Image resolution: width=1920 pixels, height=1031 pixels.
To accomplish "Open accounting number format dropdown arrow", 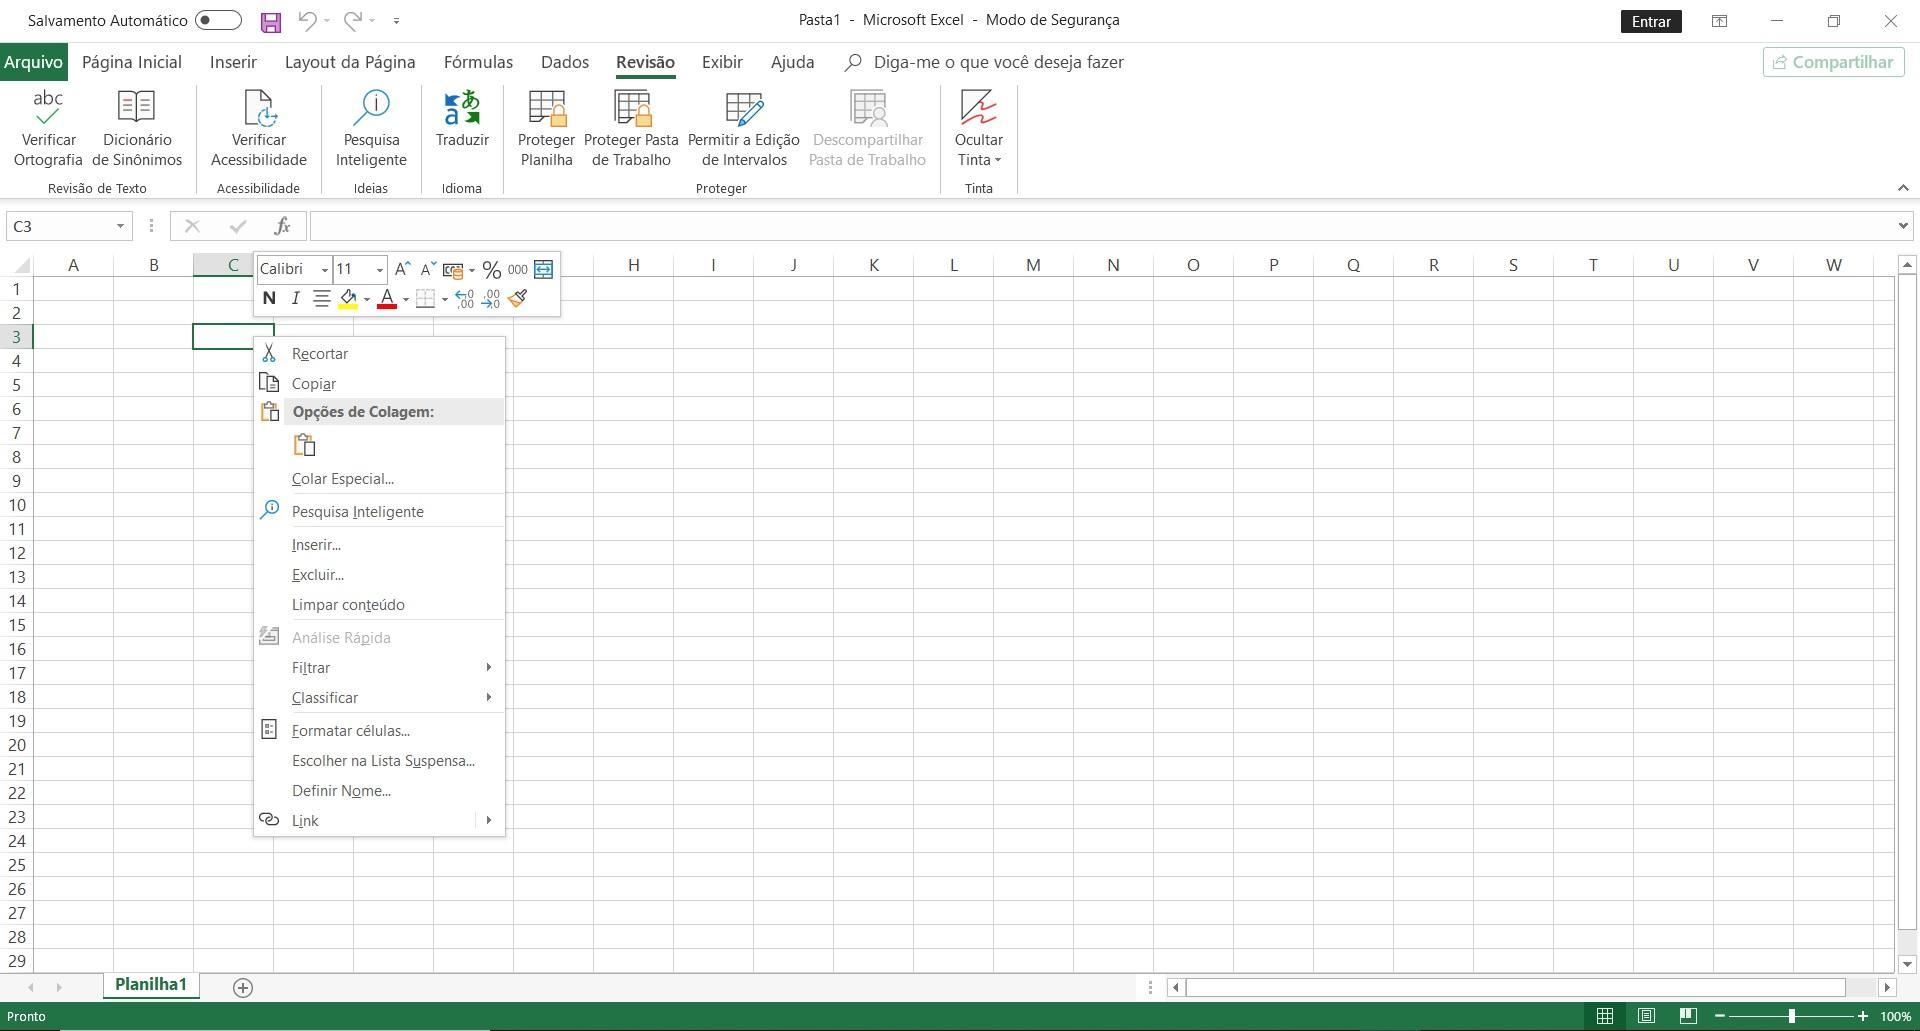I will (x=472, y=270).
